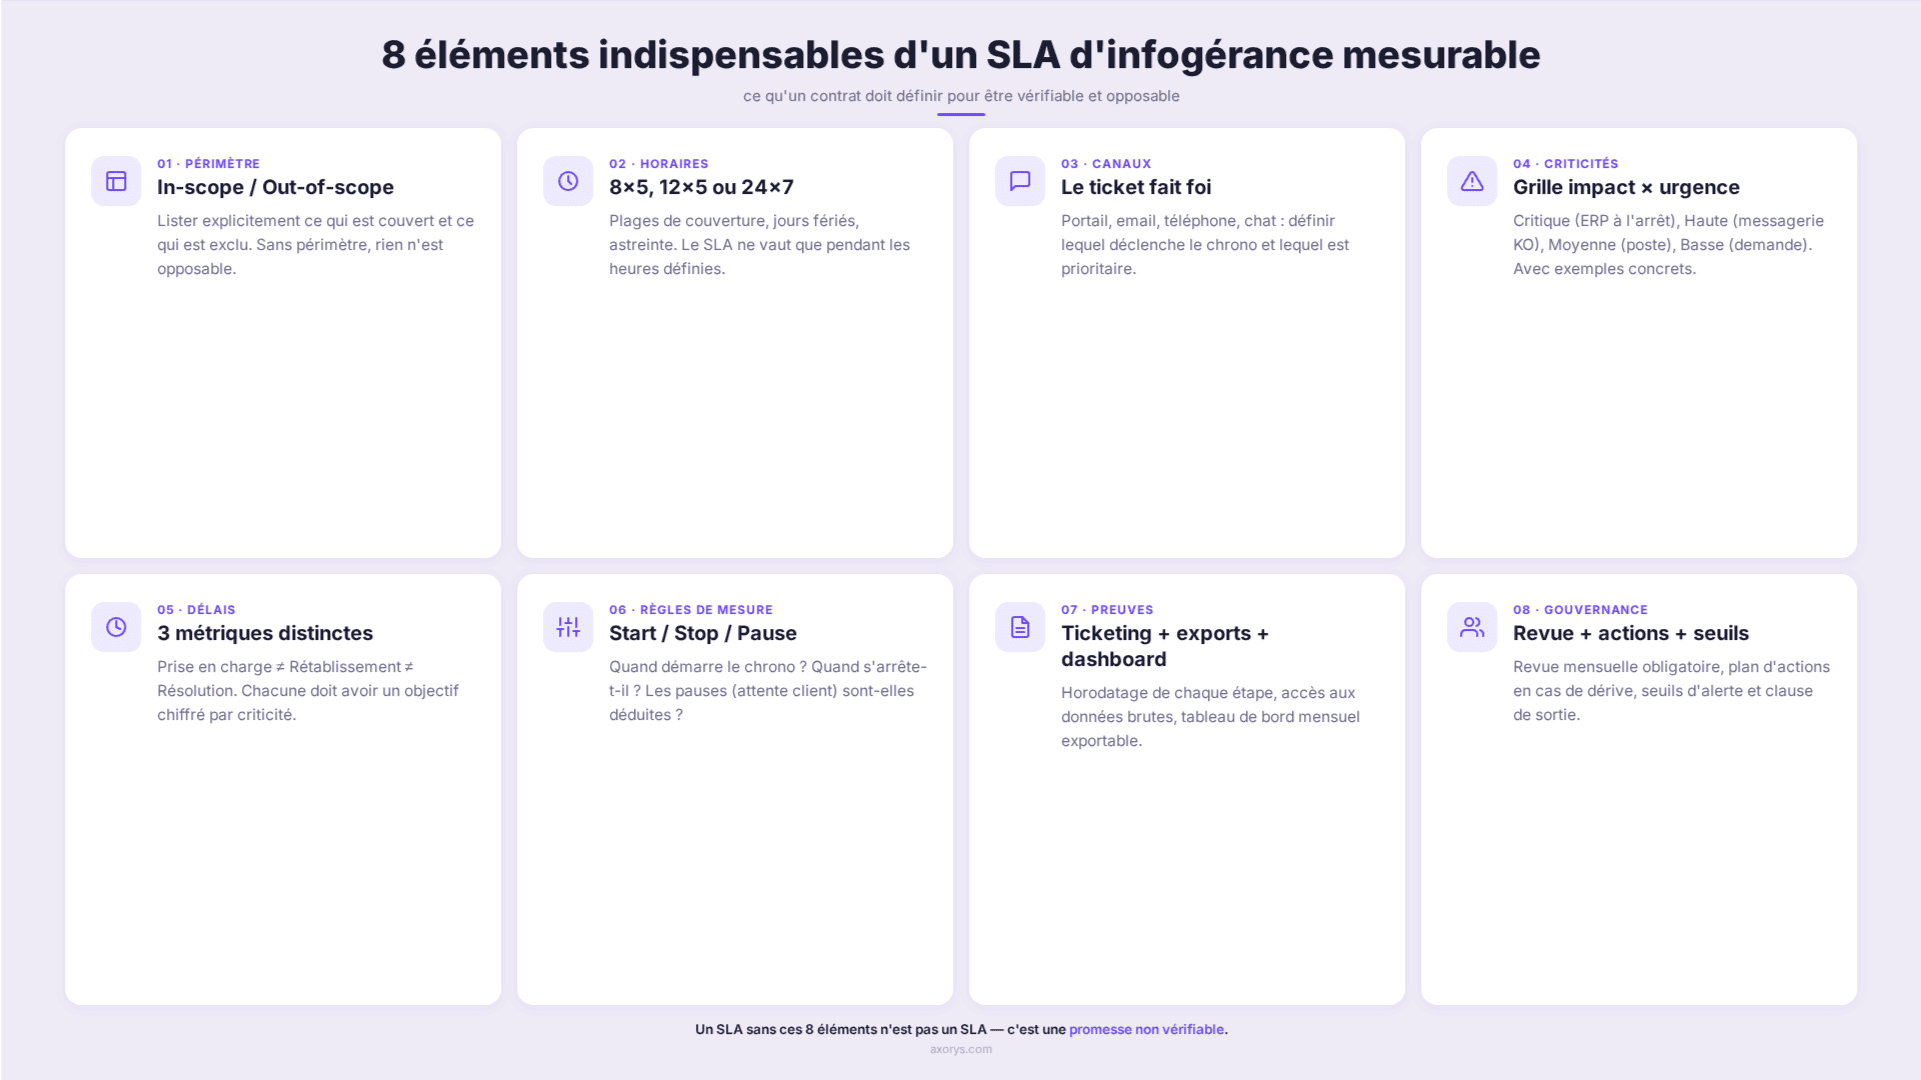
Task: Click the sliders icon in the Règles de mesure card
Action: 568,627
